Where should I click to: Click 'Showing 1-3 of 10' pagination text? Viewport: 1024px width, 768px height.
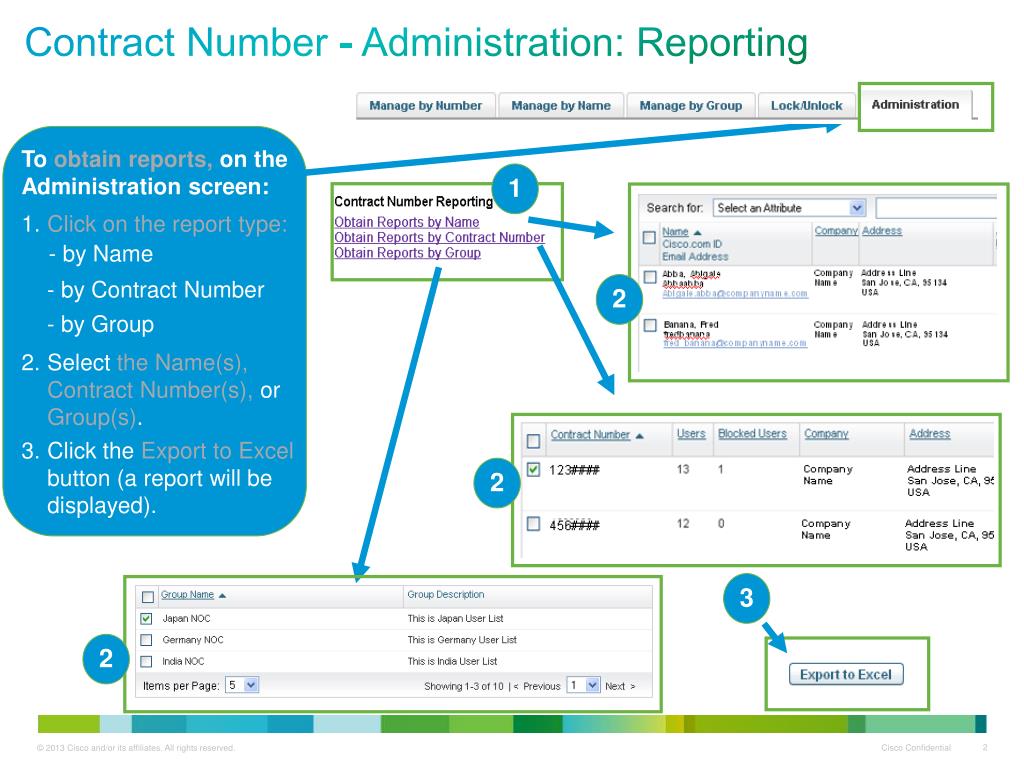click(x=464, y=686)
